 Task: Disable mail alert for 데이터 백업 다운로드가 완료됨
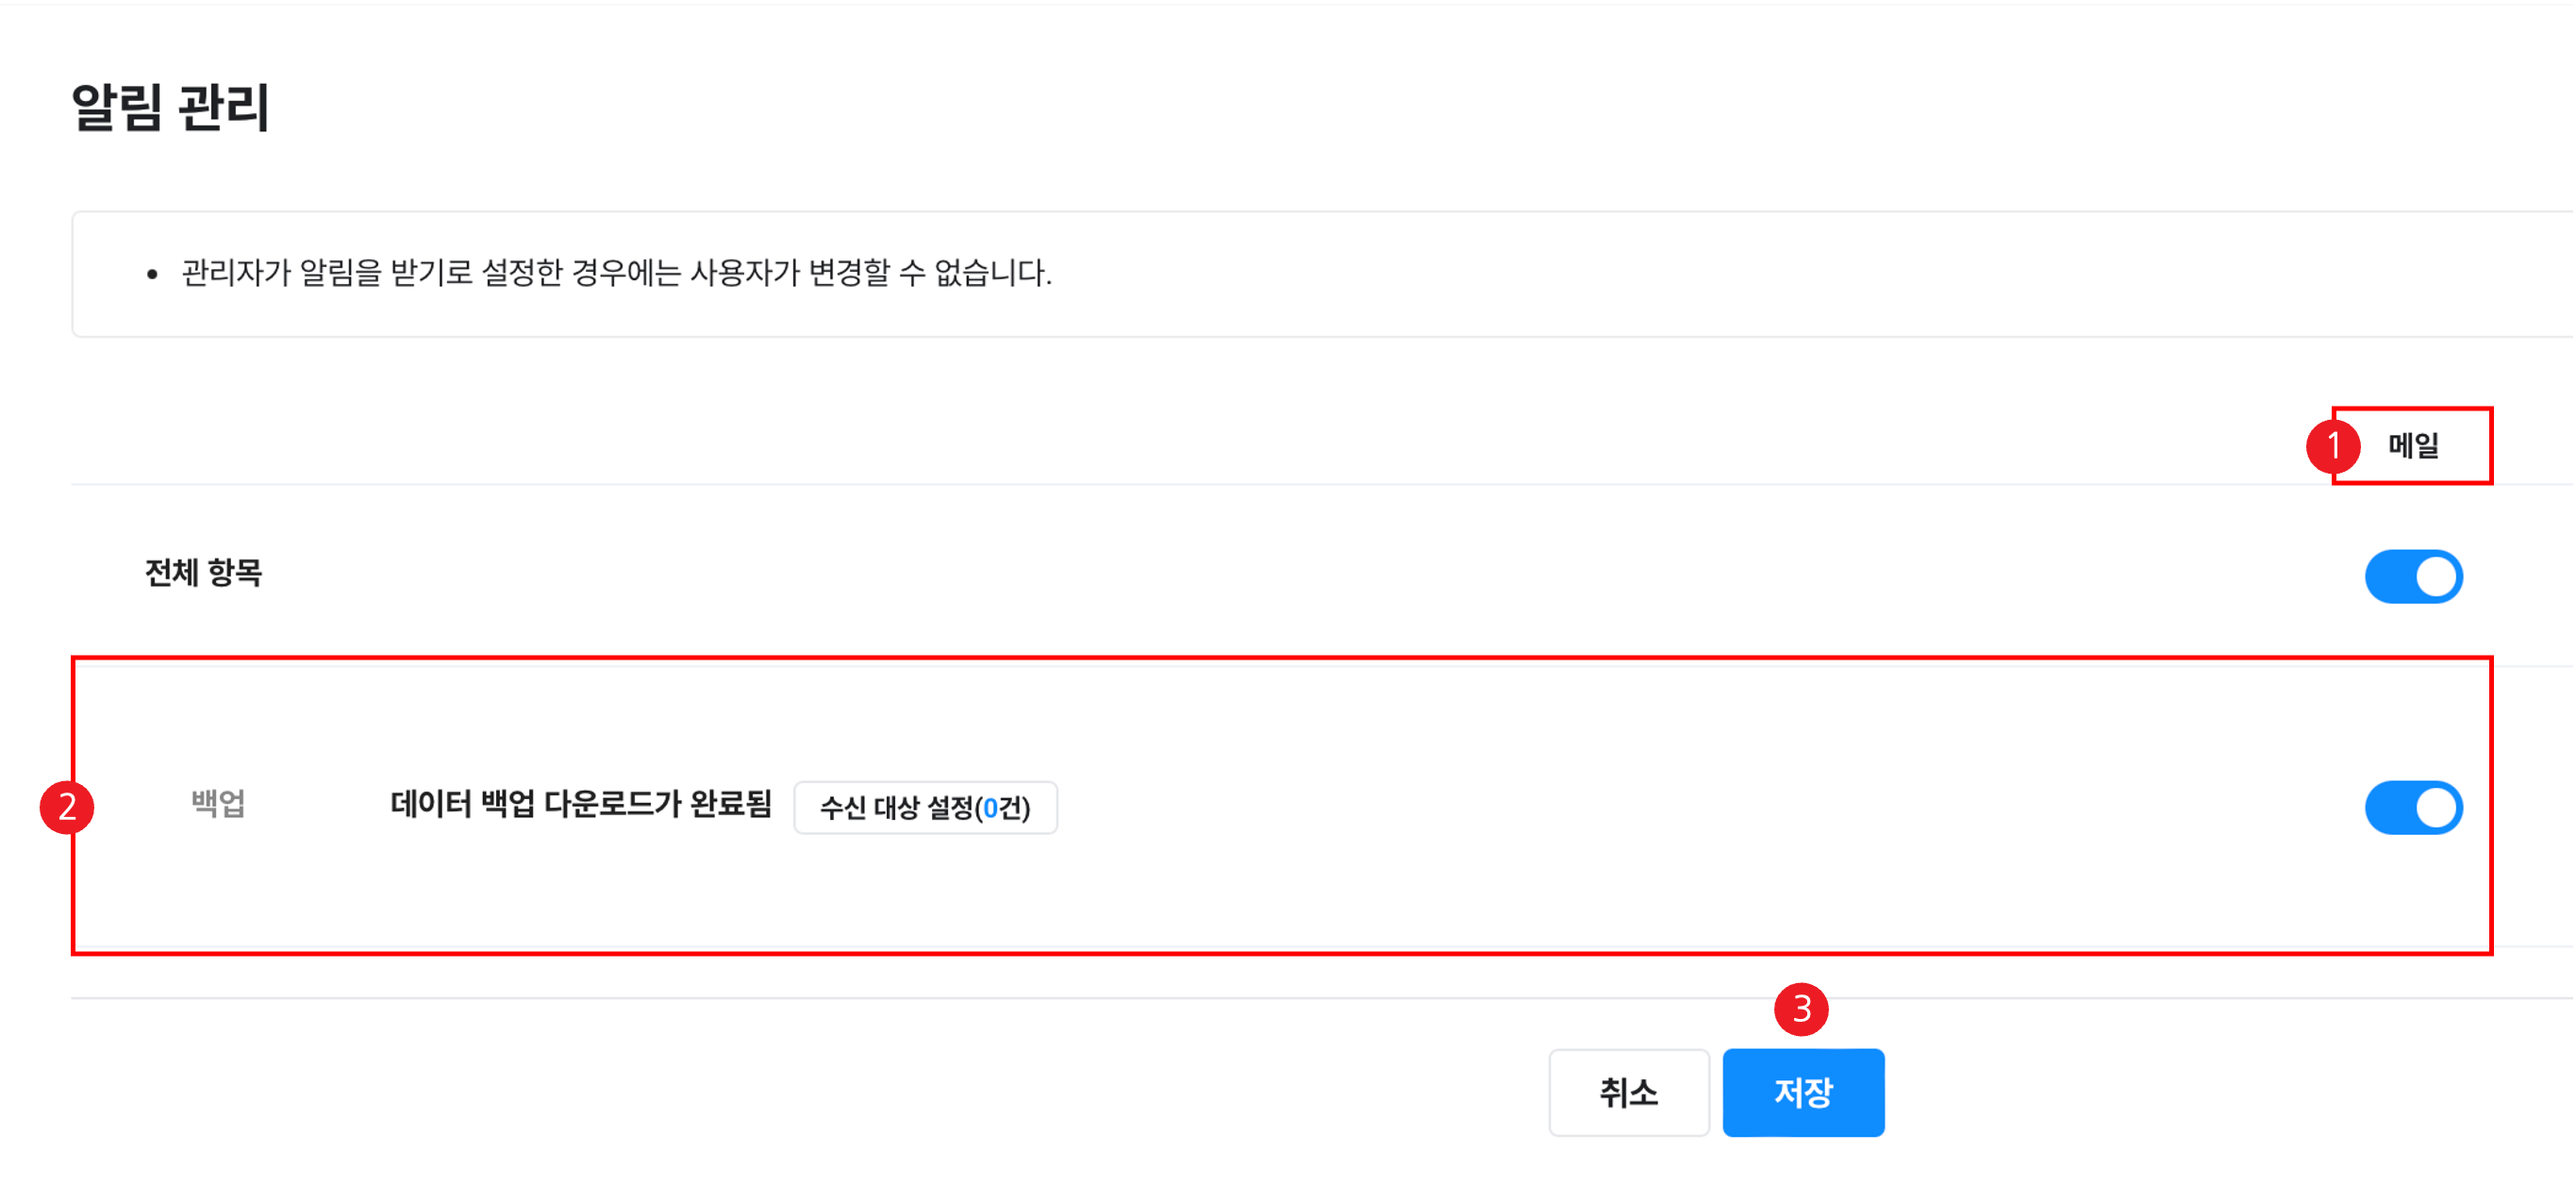[x=2412, y=807]
